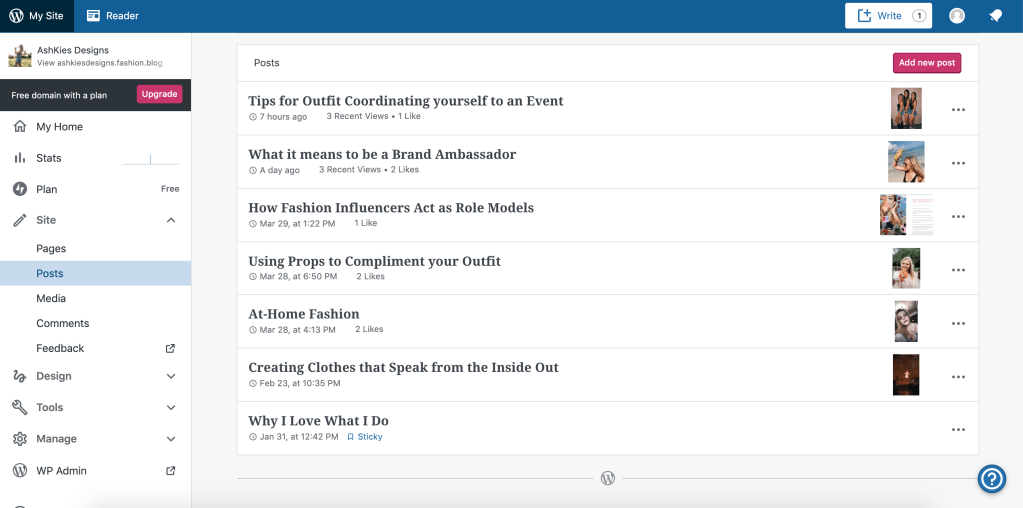This screenshot has height=508, width=1023.
Task: Open ellipsis menu for At-Home Fashion post
Action: [958, 323]
